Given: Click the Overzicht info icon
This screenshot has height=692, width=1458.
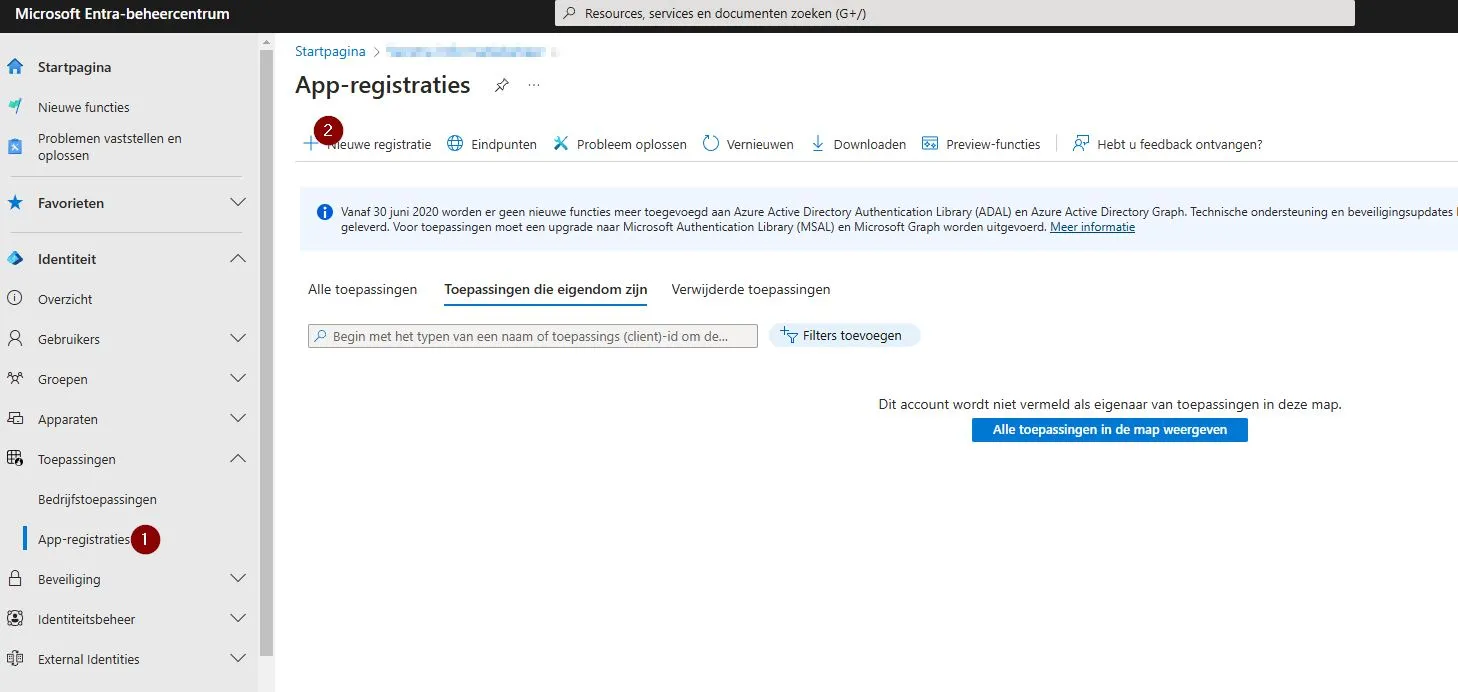Looking at the screenshot, I should pyautogui.click(x=15, y=299).
